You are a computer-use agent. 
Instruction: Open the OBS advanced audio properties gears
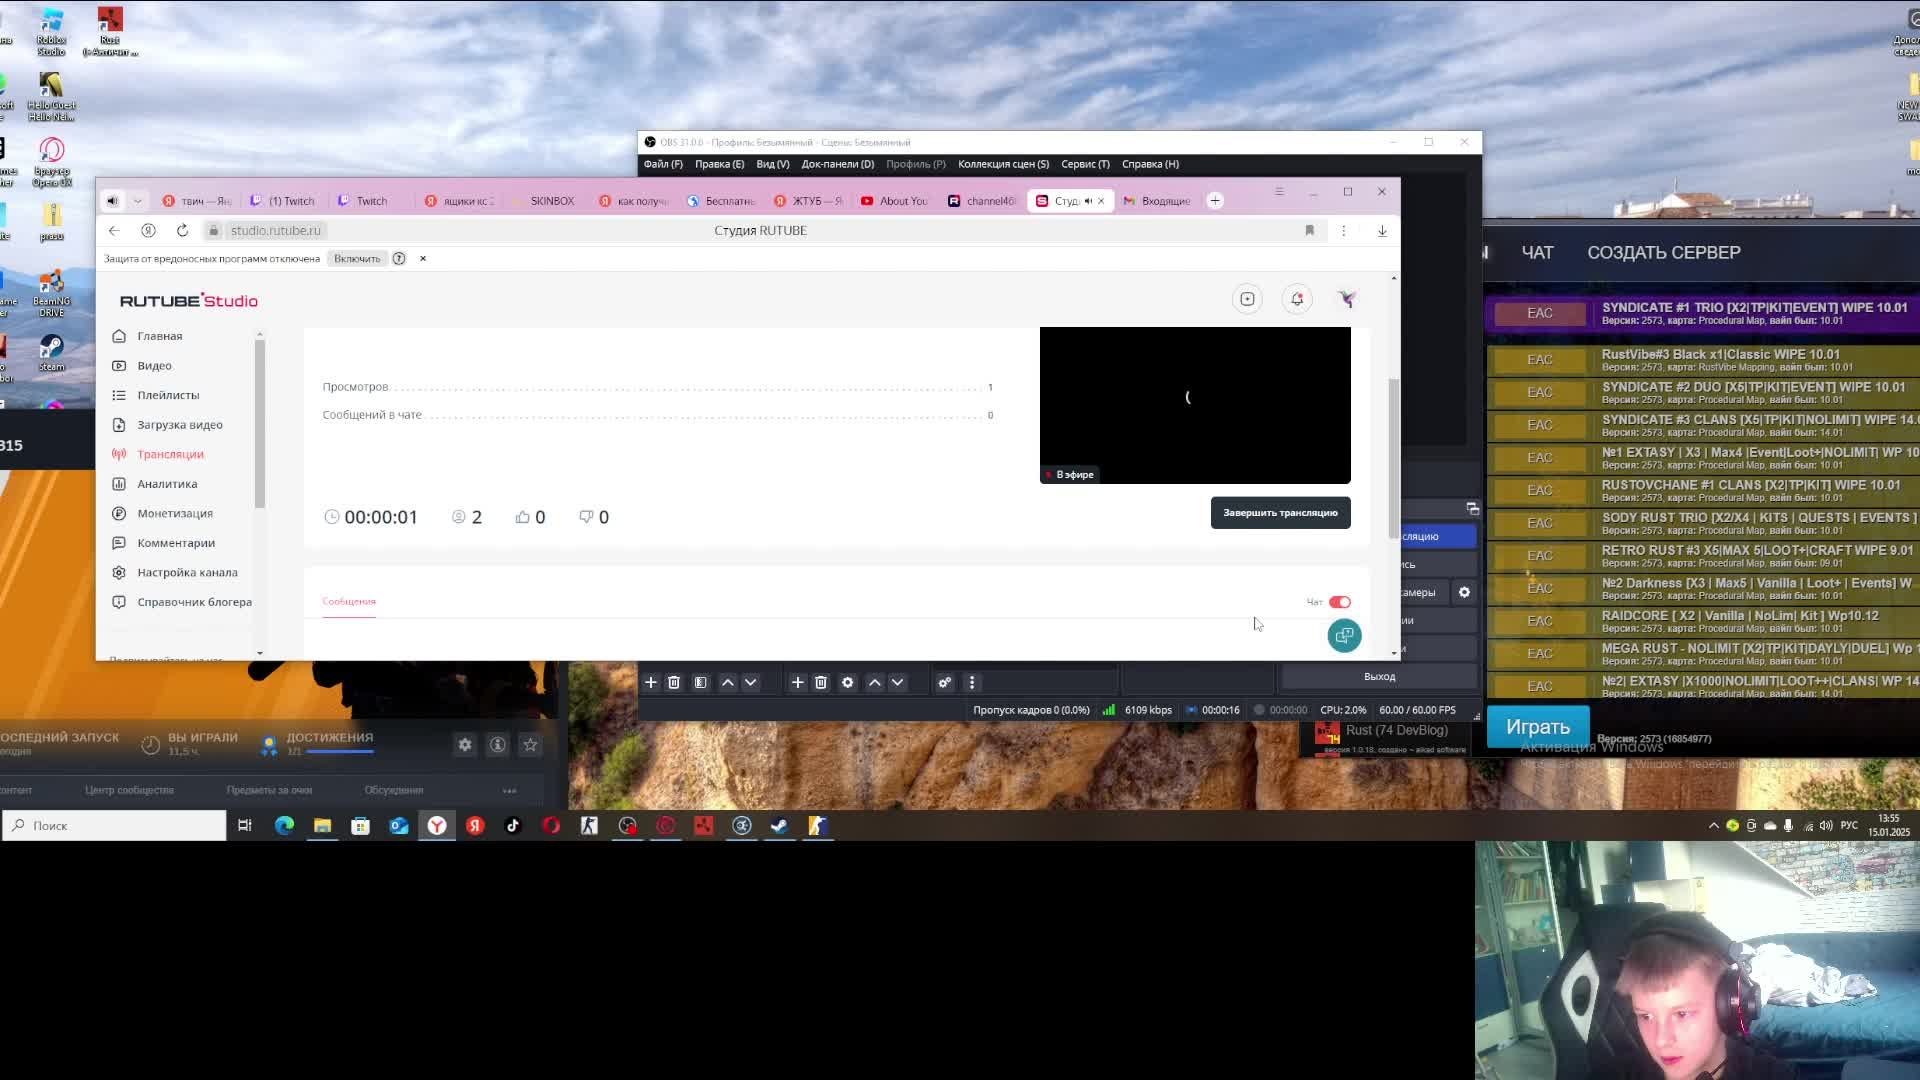pyautogui.click(x=944, y=682)
